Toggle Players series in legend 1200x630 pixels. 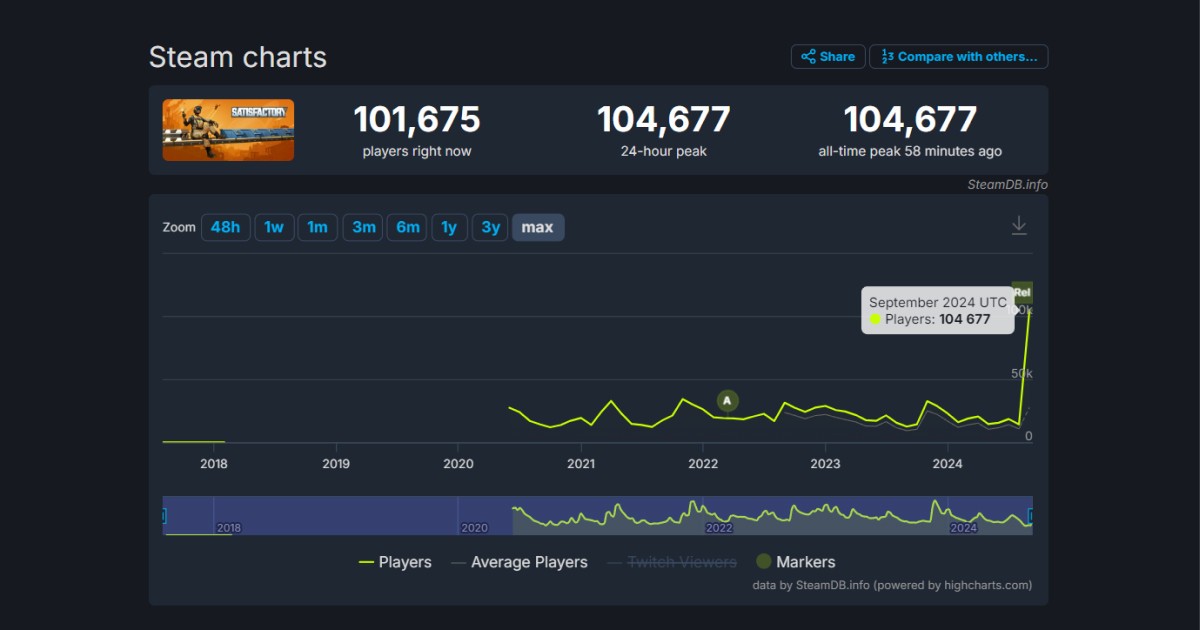tap(395, 563)
